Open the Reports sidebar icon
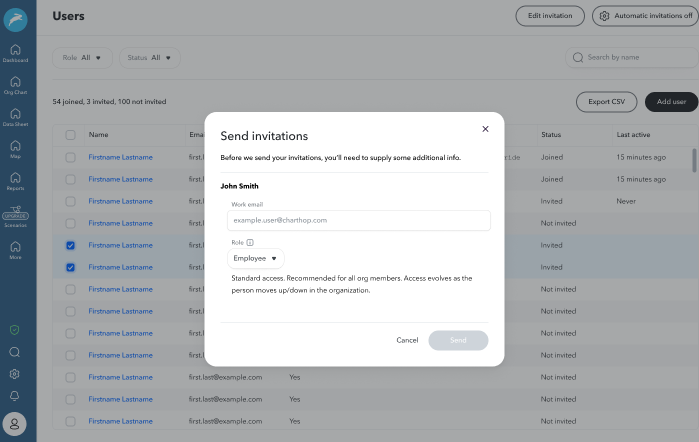The height and width of the screenshot is (442, 699). coord(15,180)
